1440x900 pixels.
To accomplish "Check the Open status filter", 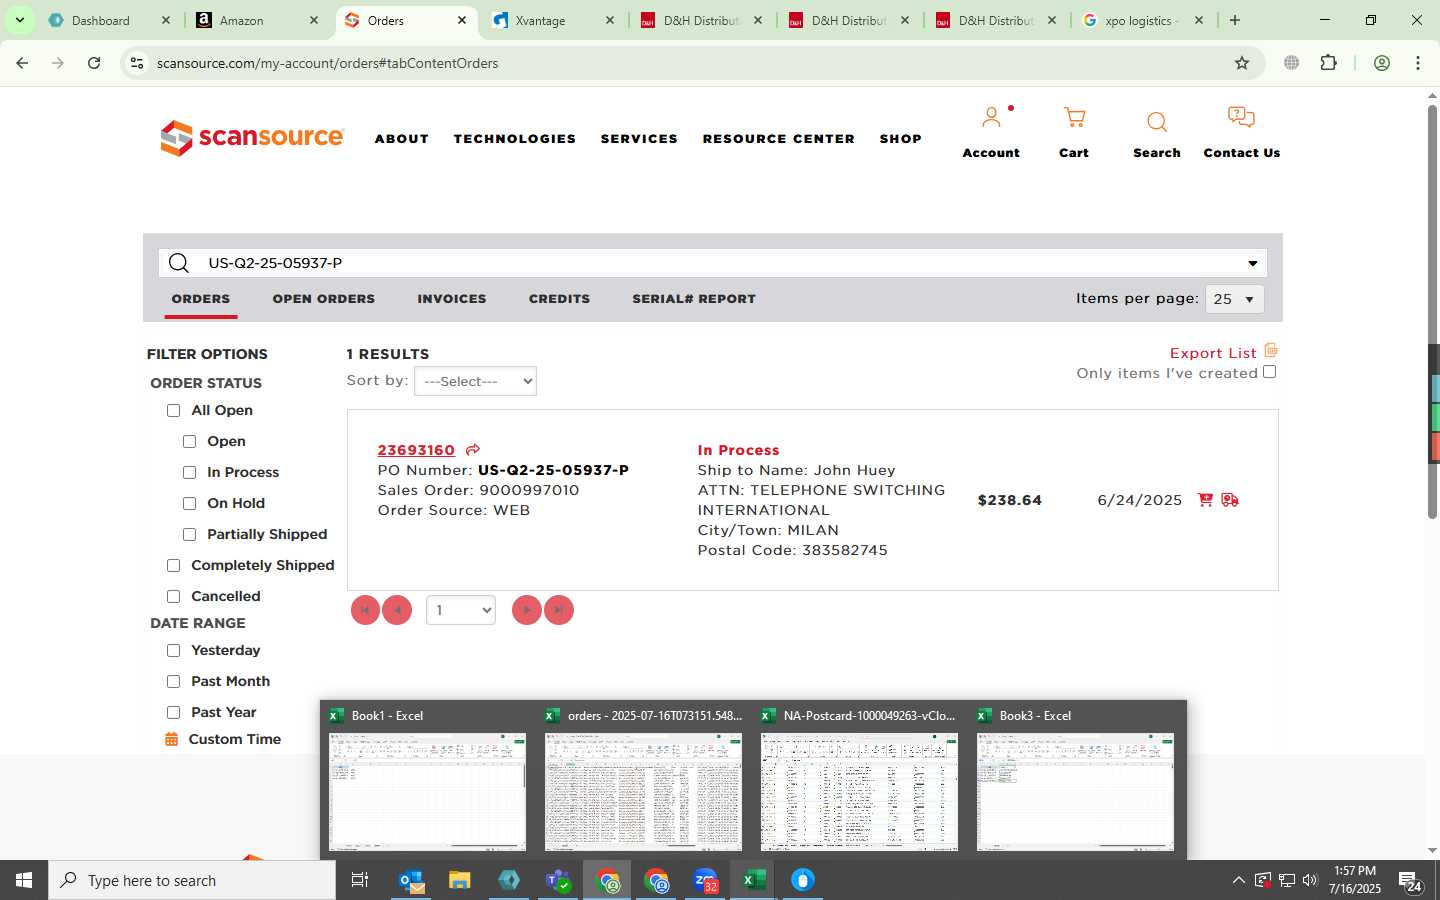I will 189,442.
